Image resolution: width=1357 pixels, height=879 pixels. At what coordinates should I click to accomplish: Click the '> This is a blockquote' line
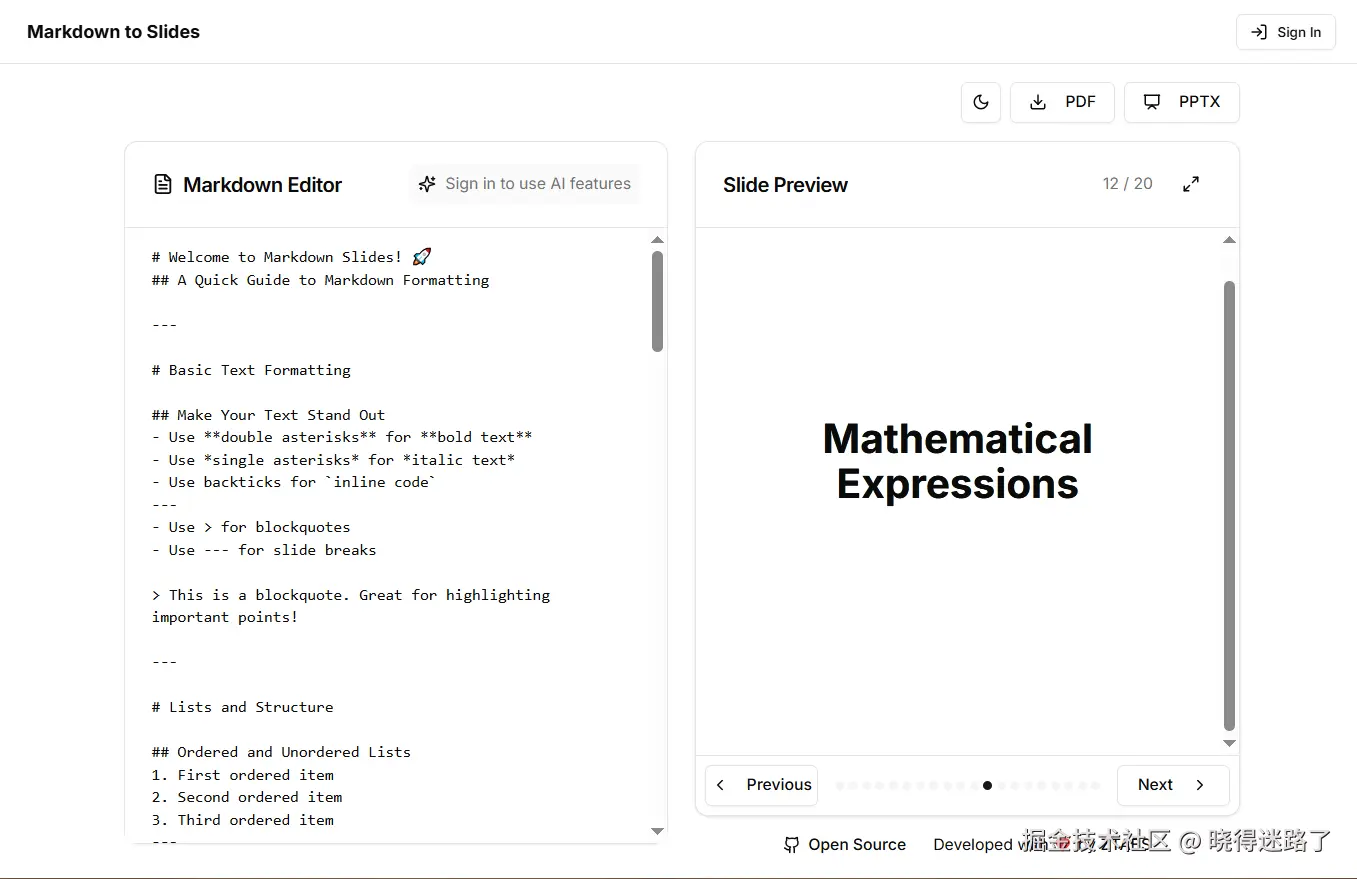(351, 595)
